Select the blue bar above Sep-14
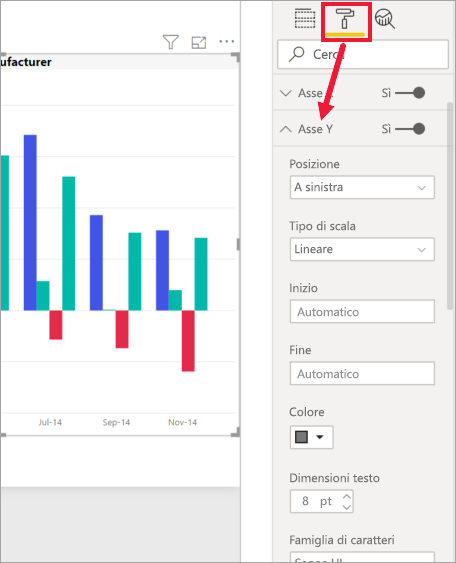 (x=96, y=263)
